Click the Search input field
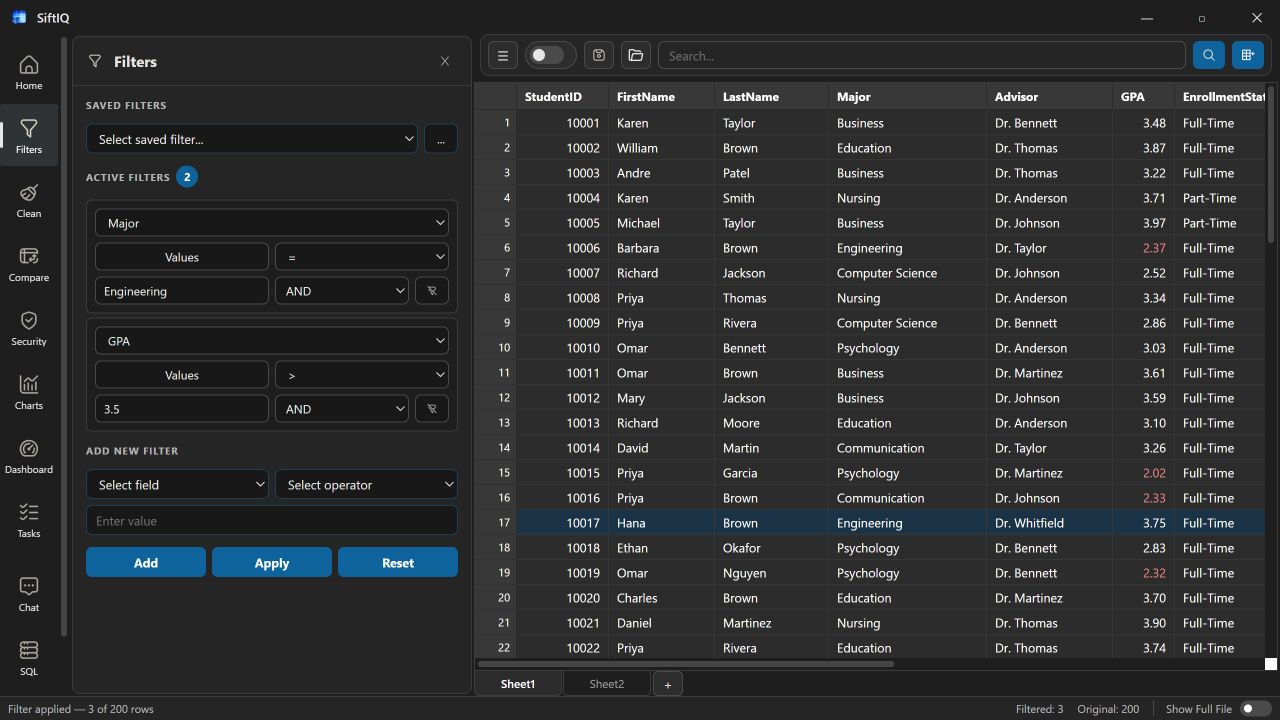 pos(921,56)
